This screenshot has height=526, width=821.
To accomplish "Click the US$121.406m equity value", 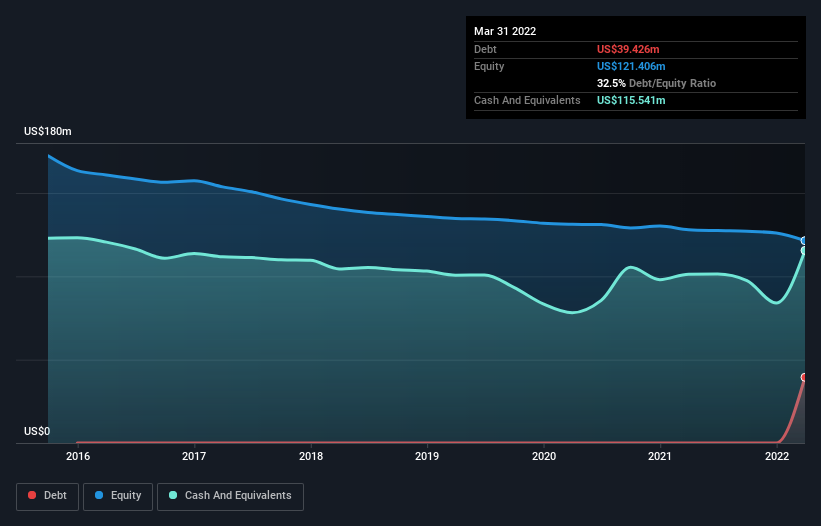I will coord(631,66).
